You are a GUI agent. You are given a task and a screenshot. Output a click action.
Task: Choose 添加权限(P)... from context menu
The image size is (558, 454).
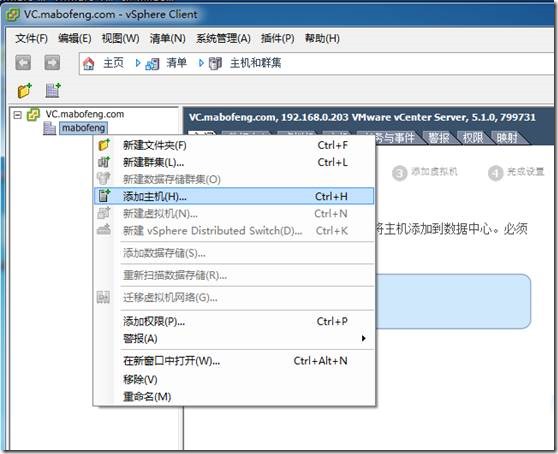(x=234, y=321)
